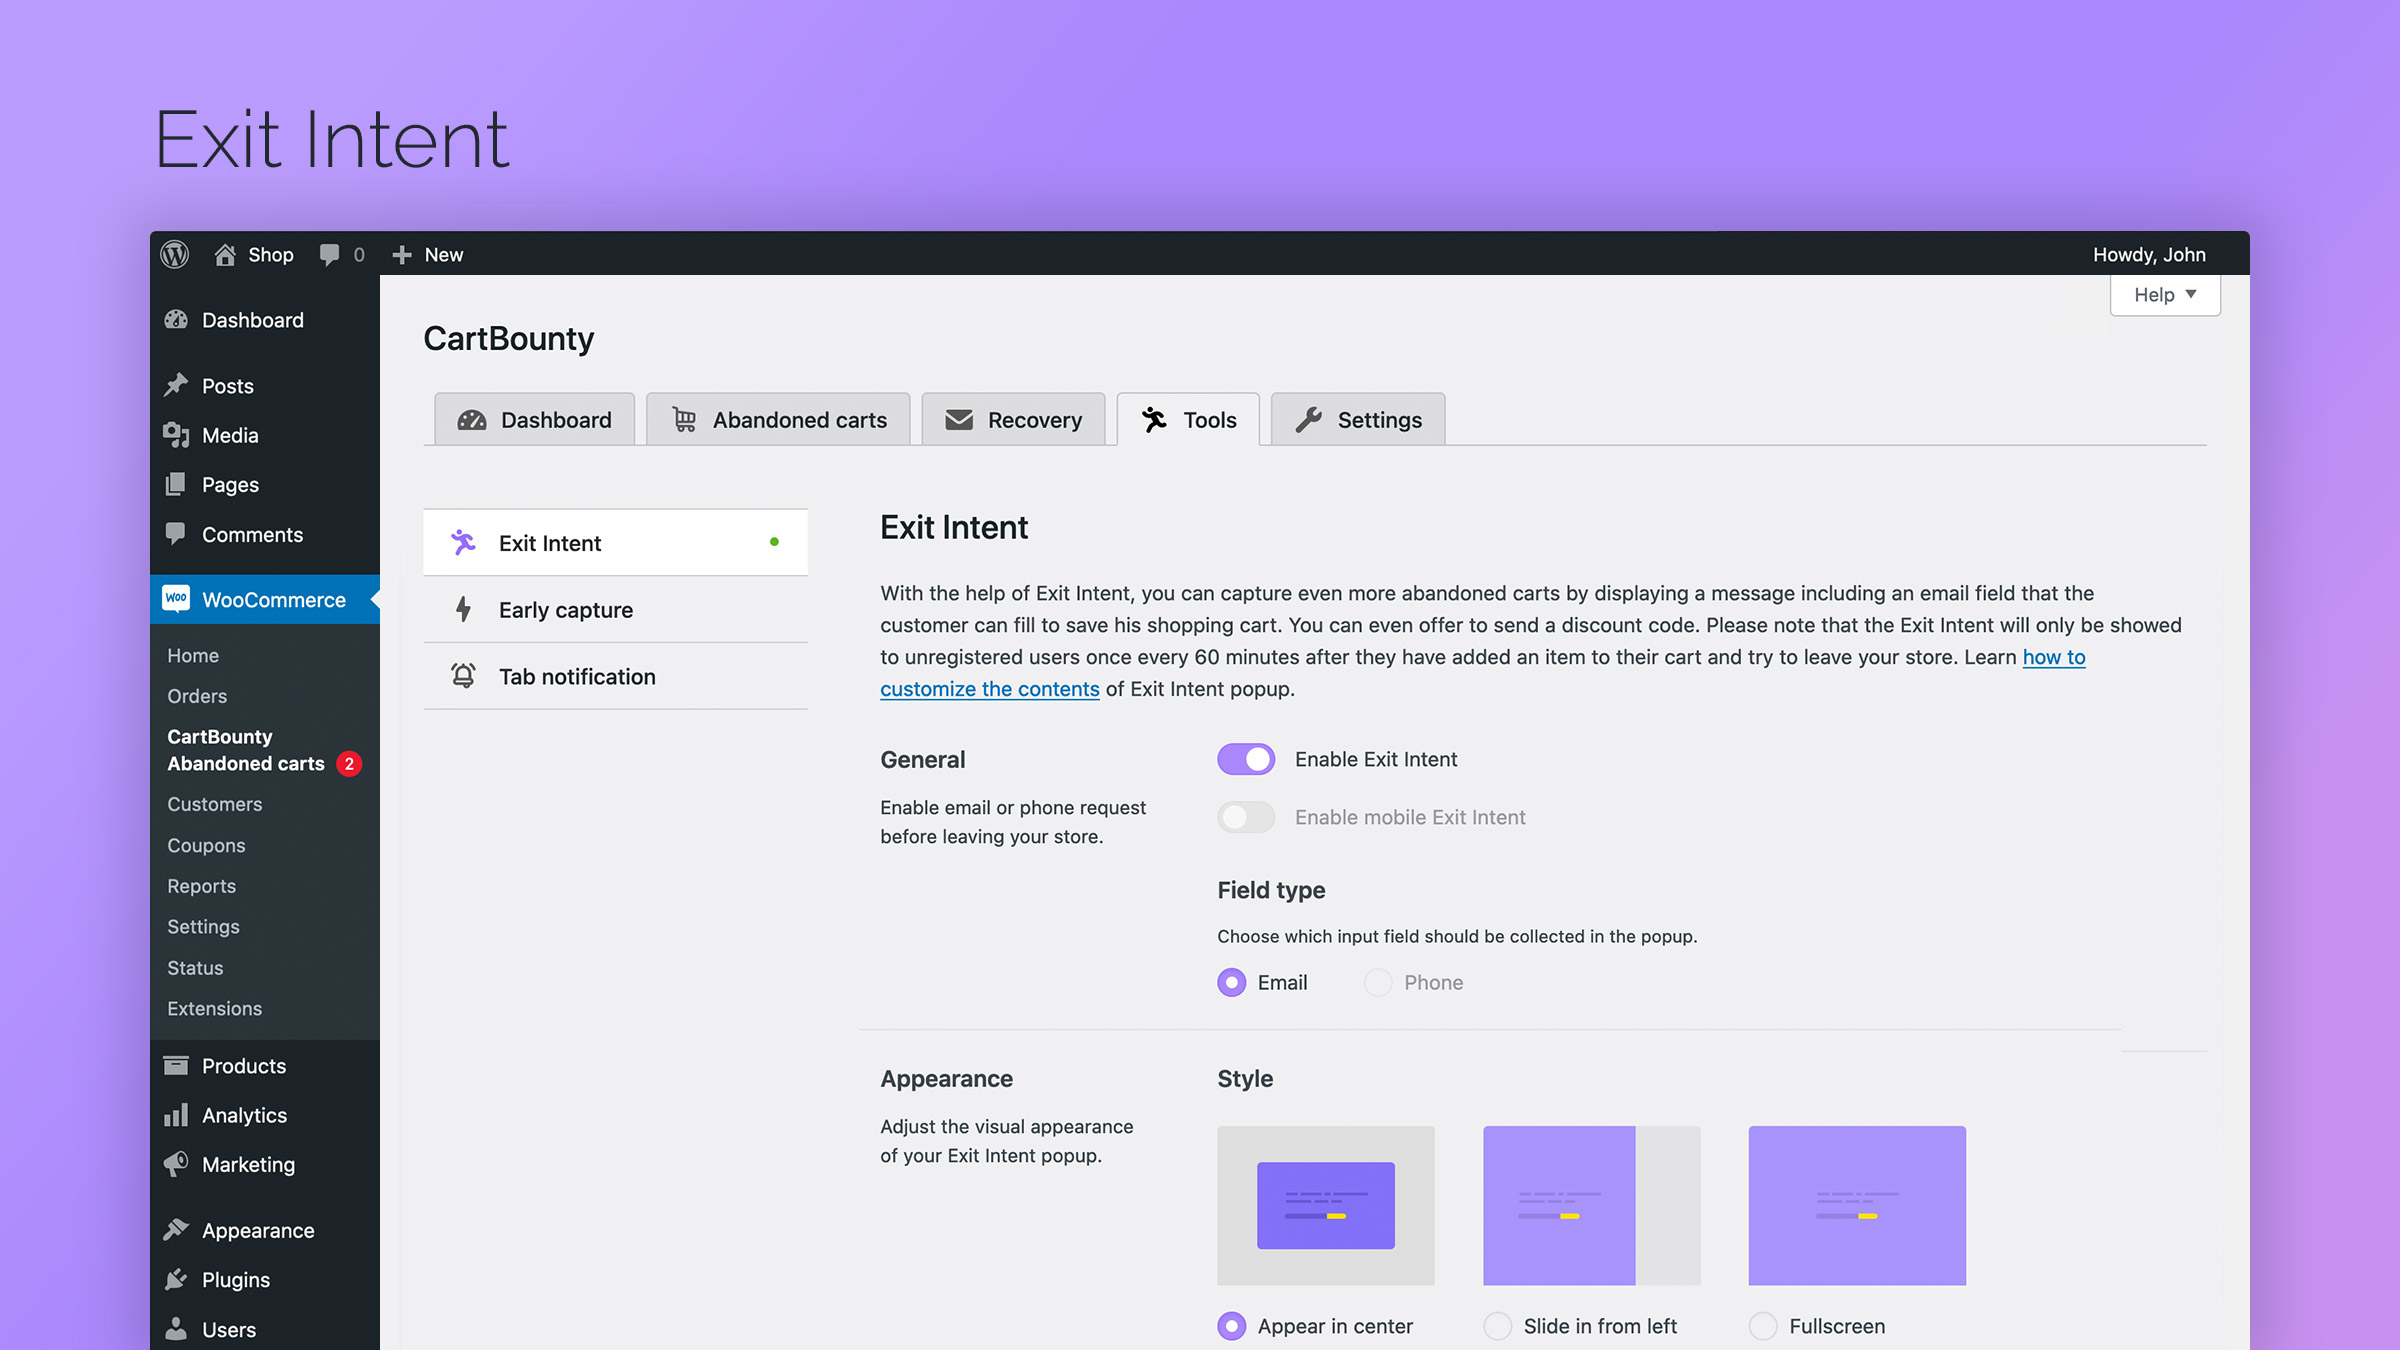Switch to the Recovery tab

pyautogui.click(x=1010, y=419)
